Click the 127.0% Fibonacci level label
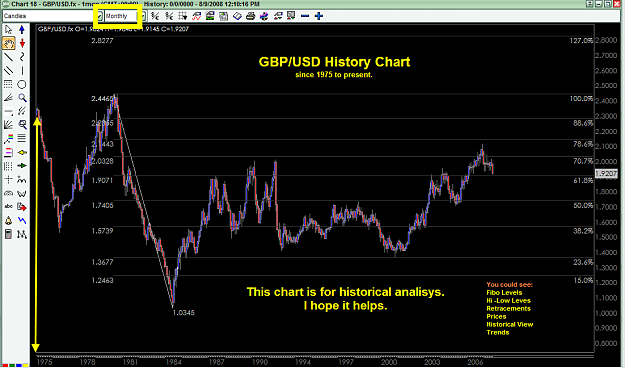Image resolution: width=625 pixels, height=368 pixels. 582,41
